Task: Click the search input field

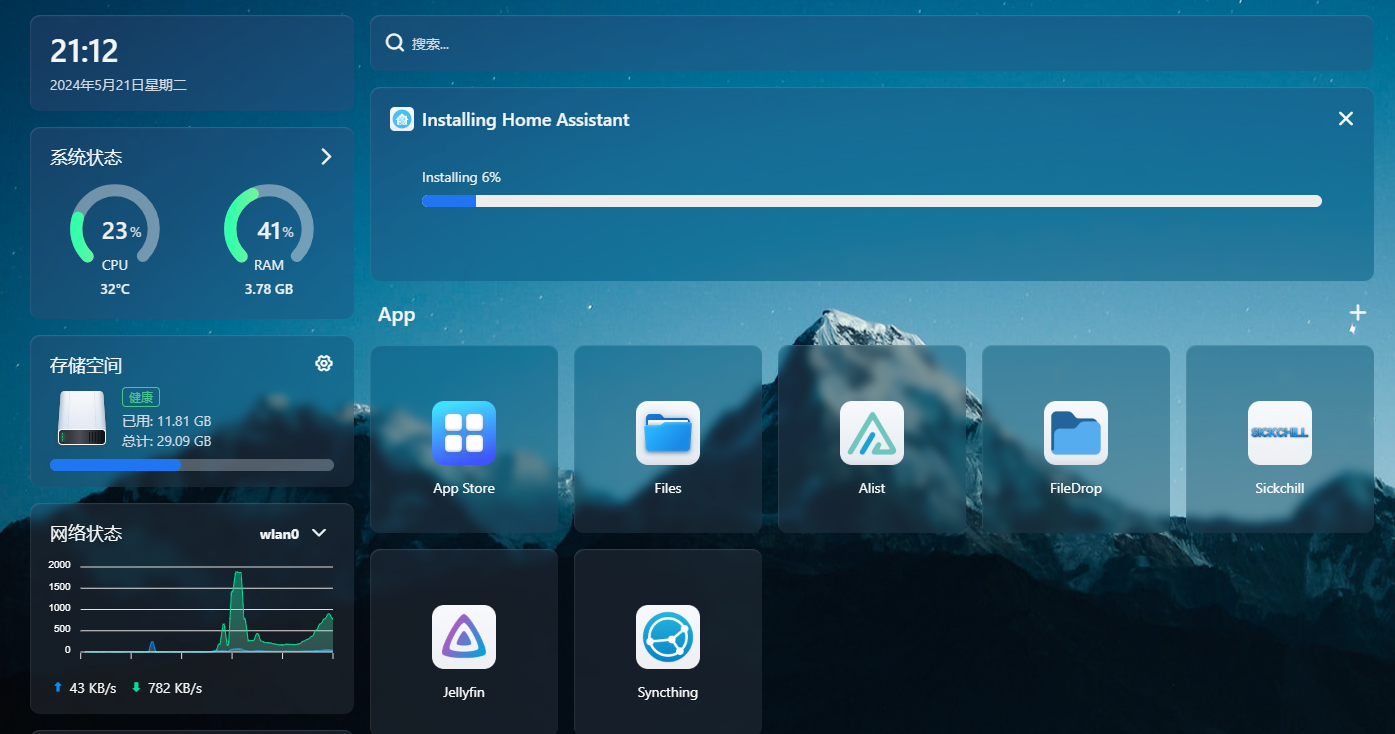Action: (x=872, y=43)
